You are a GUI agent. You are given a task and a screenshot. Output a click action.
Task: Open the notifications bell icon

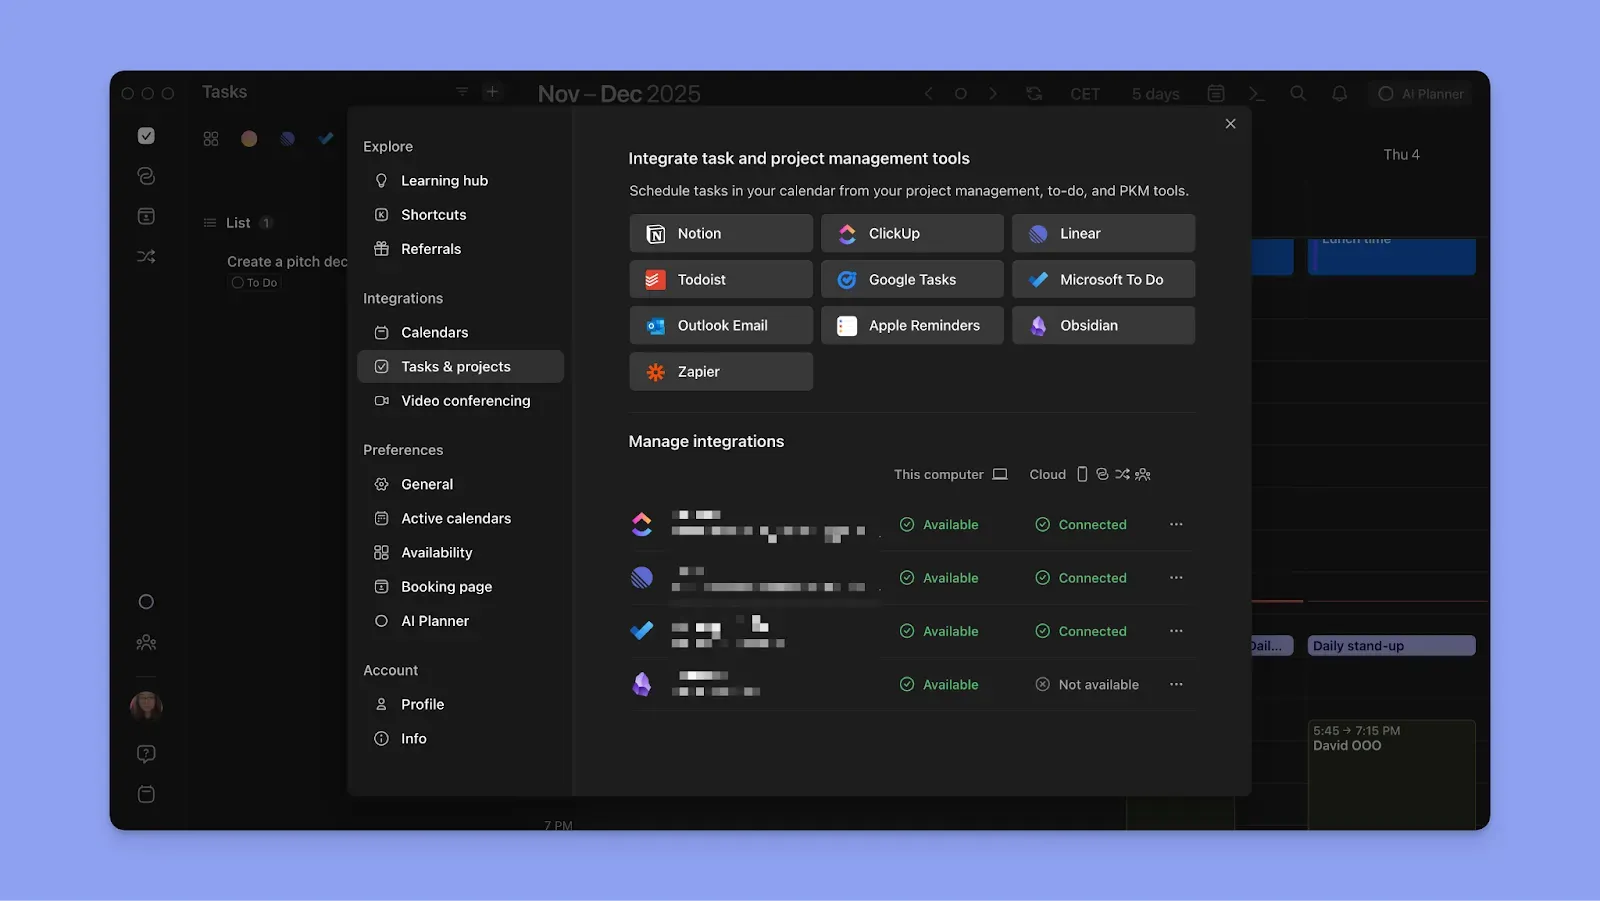pos(1339,93)
